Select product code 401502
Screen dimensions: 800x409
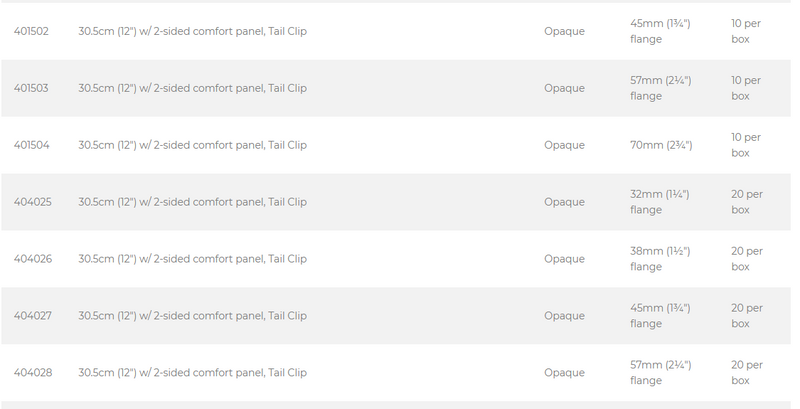click(31, 31)
